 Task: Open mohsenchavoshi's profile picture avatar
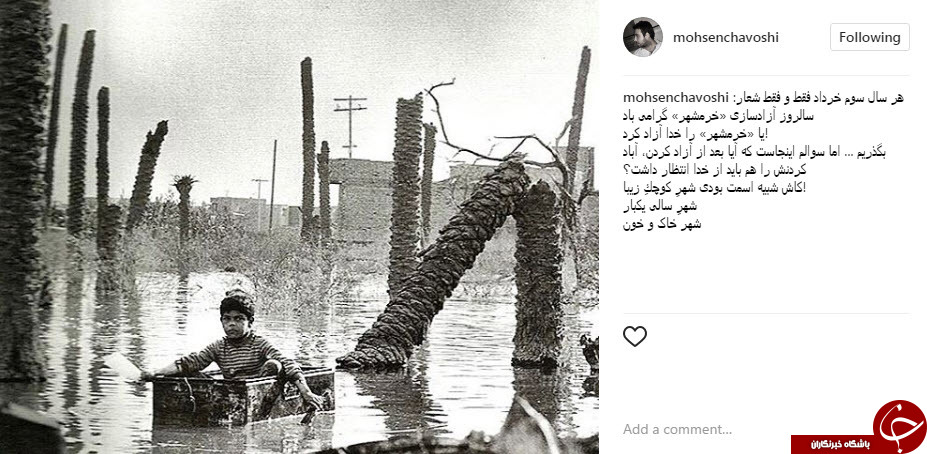click(643, 37)
